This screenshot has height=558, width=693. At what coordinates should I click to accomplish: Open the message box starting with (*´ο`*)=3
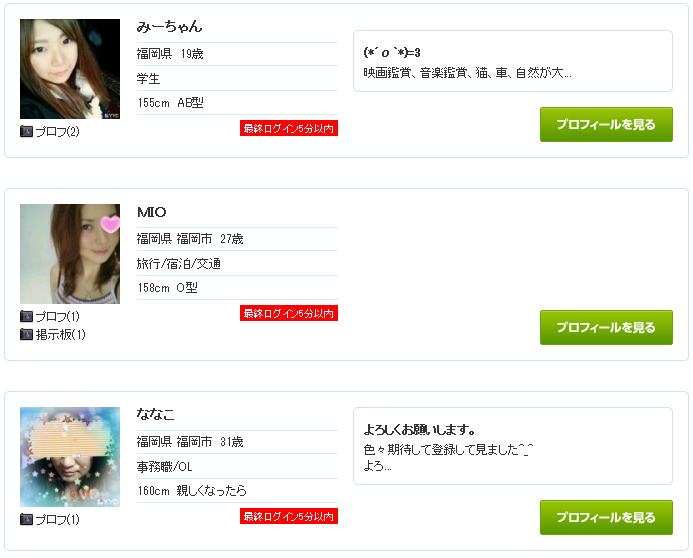pos(513,61)
